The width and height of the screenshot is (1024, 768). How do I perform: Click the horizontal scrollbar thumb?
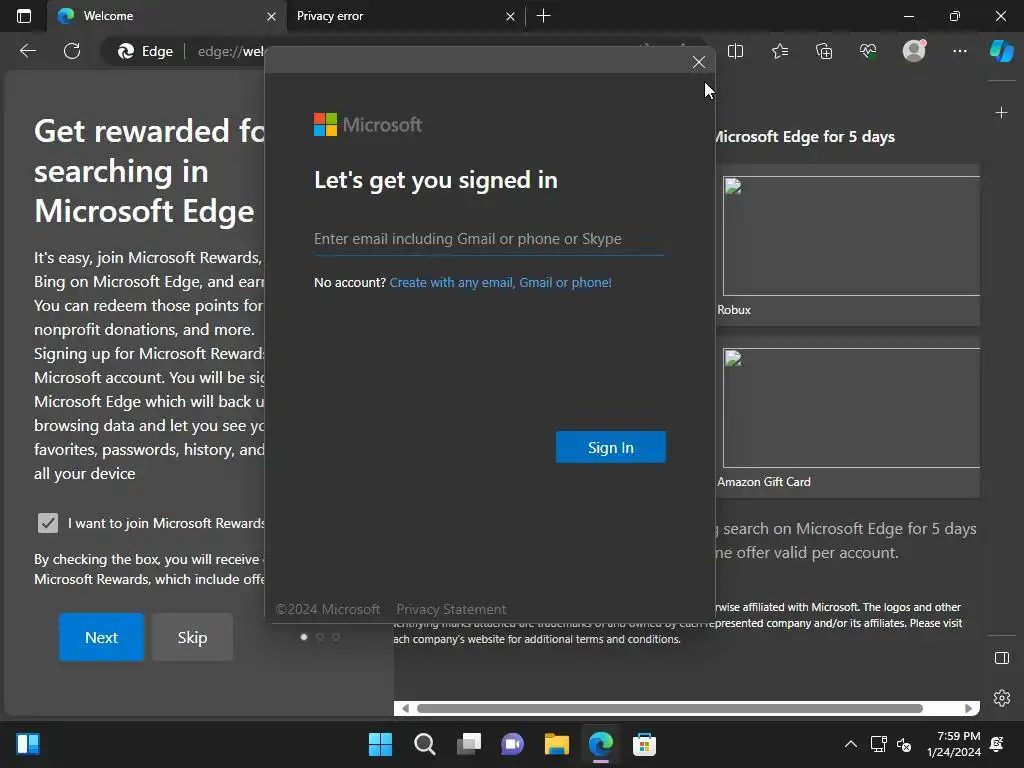click(669, 709)
